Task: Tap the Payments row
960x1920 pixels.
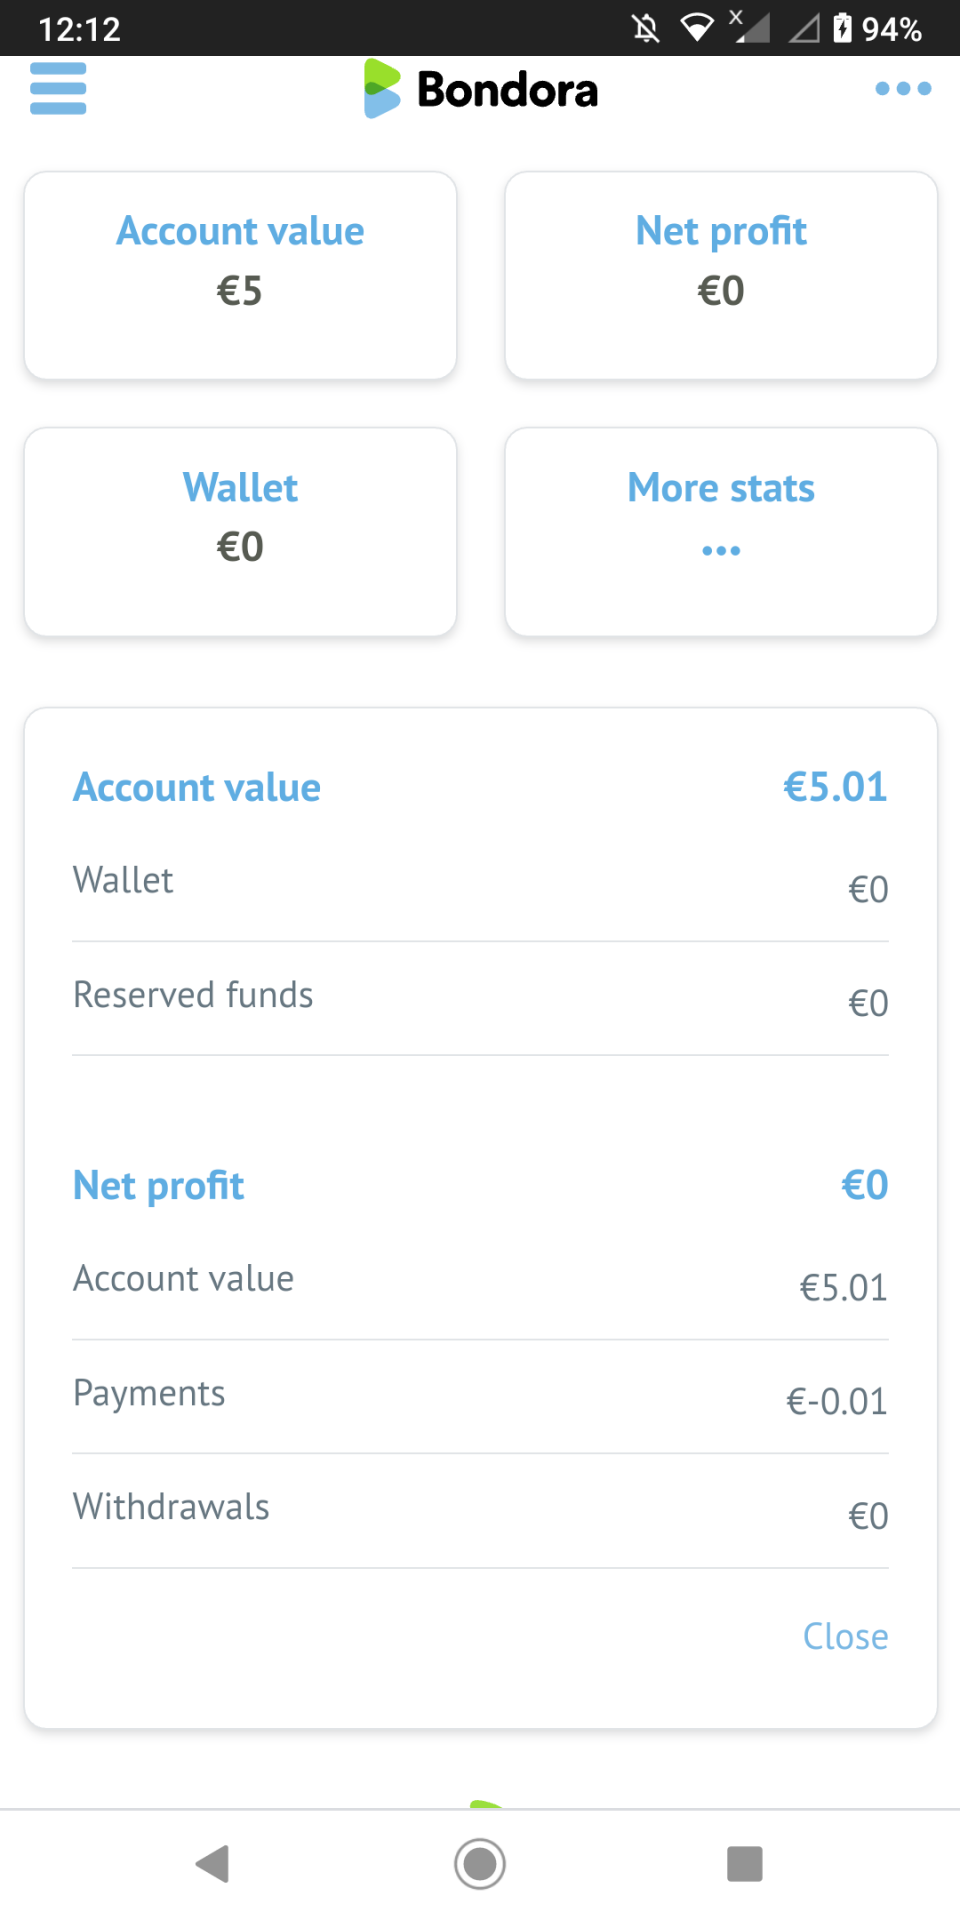Action: 480,1395
